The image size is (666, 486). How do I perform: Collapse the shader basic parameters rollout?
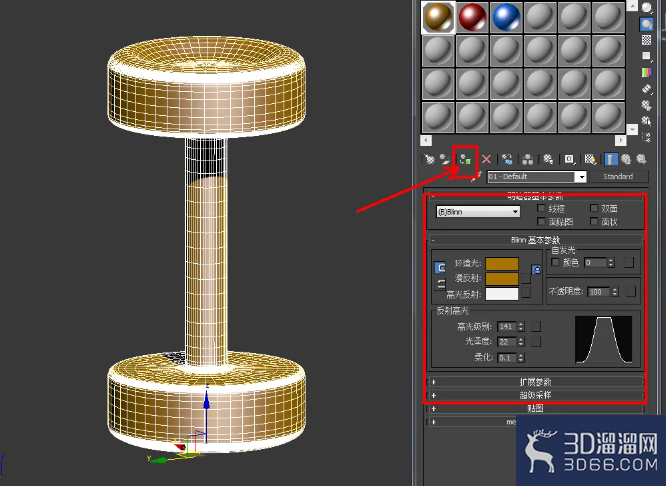point(535,197)
